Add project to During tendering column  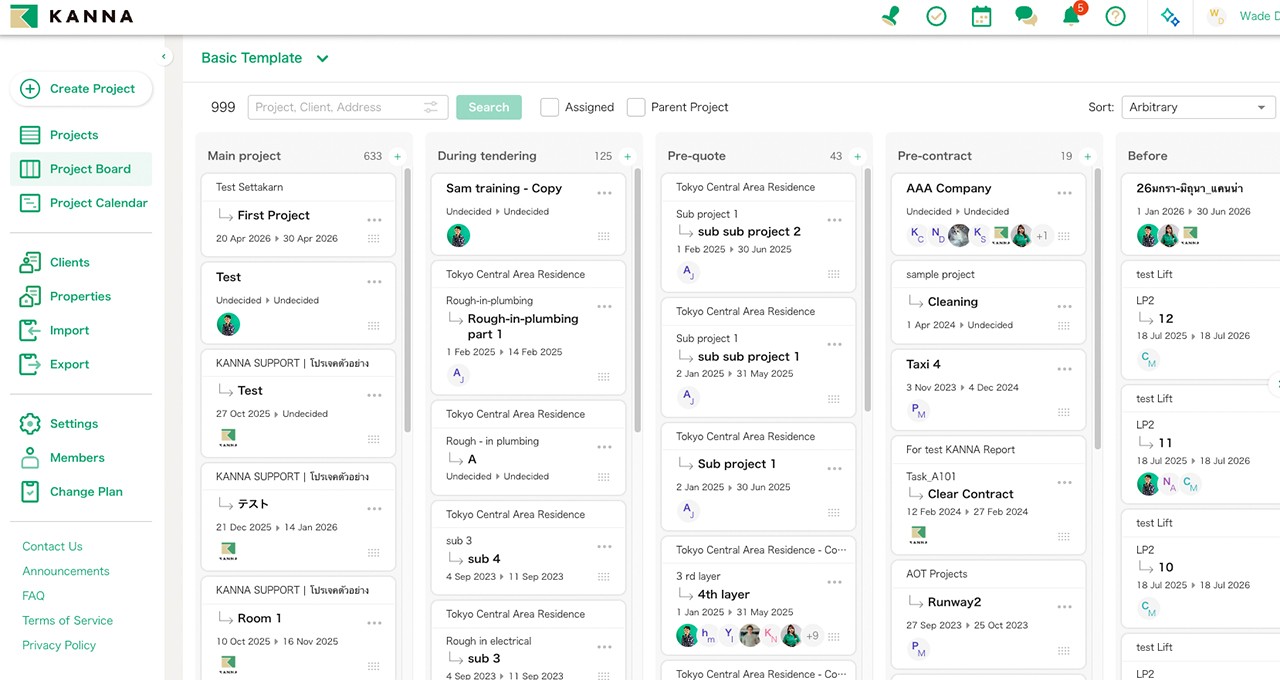coord(627,156)
